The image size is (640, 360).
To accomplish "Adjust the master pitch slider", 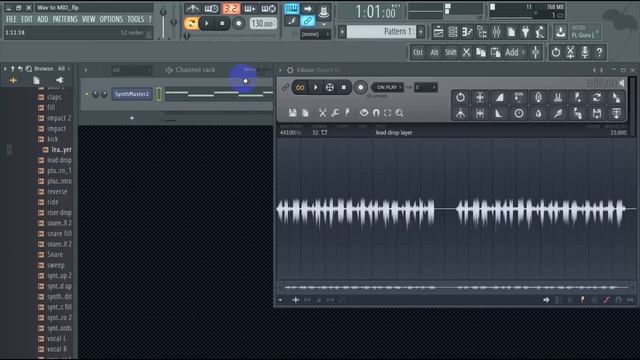I will pos(173,22).
